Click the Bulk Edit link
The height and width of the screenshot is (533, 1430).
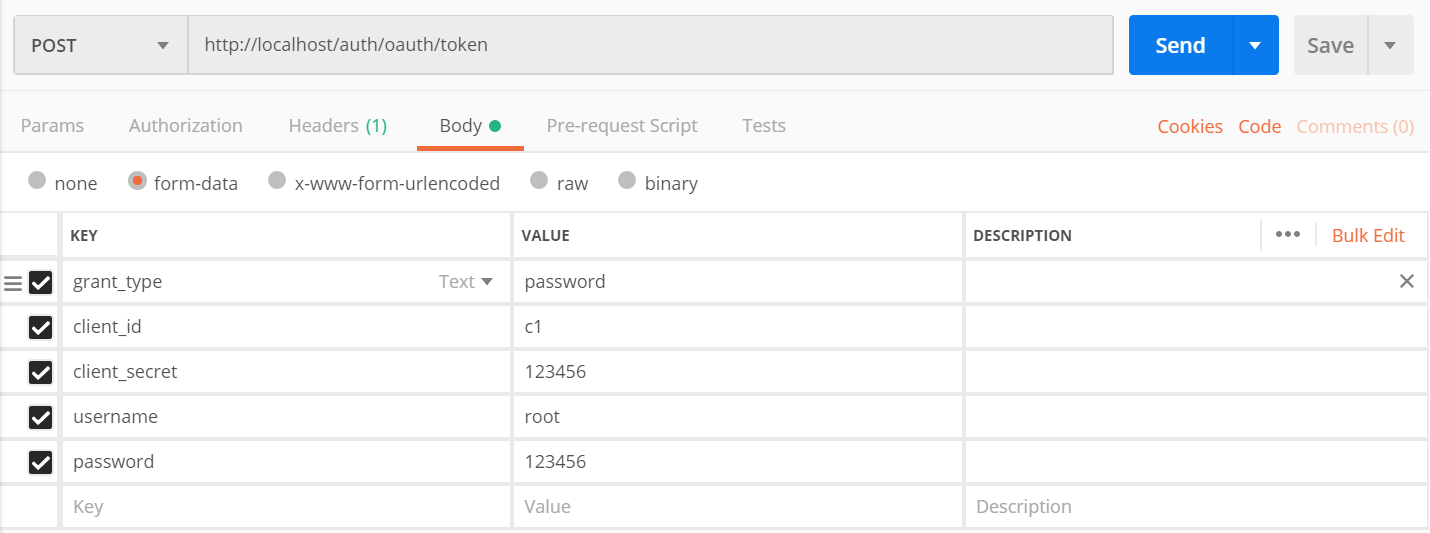[x=1368, y=236]
